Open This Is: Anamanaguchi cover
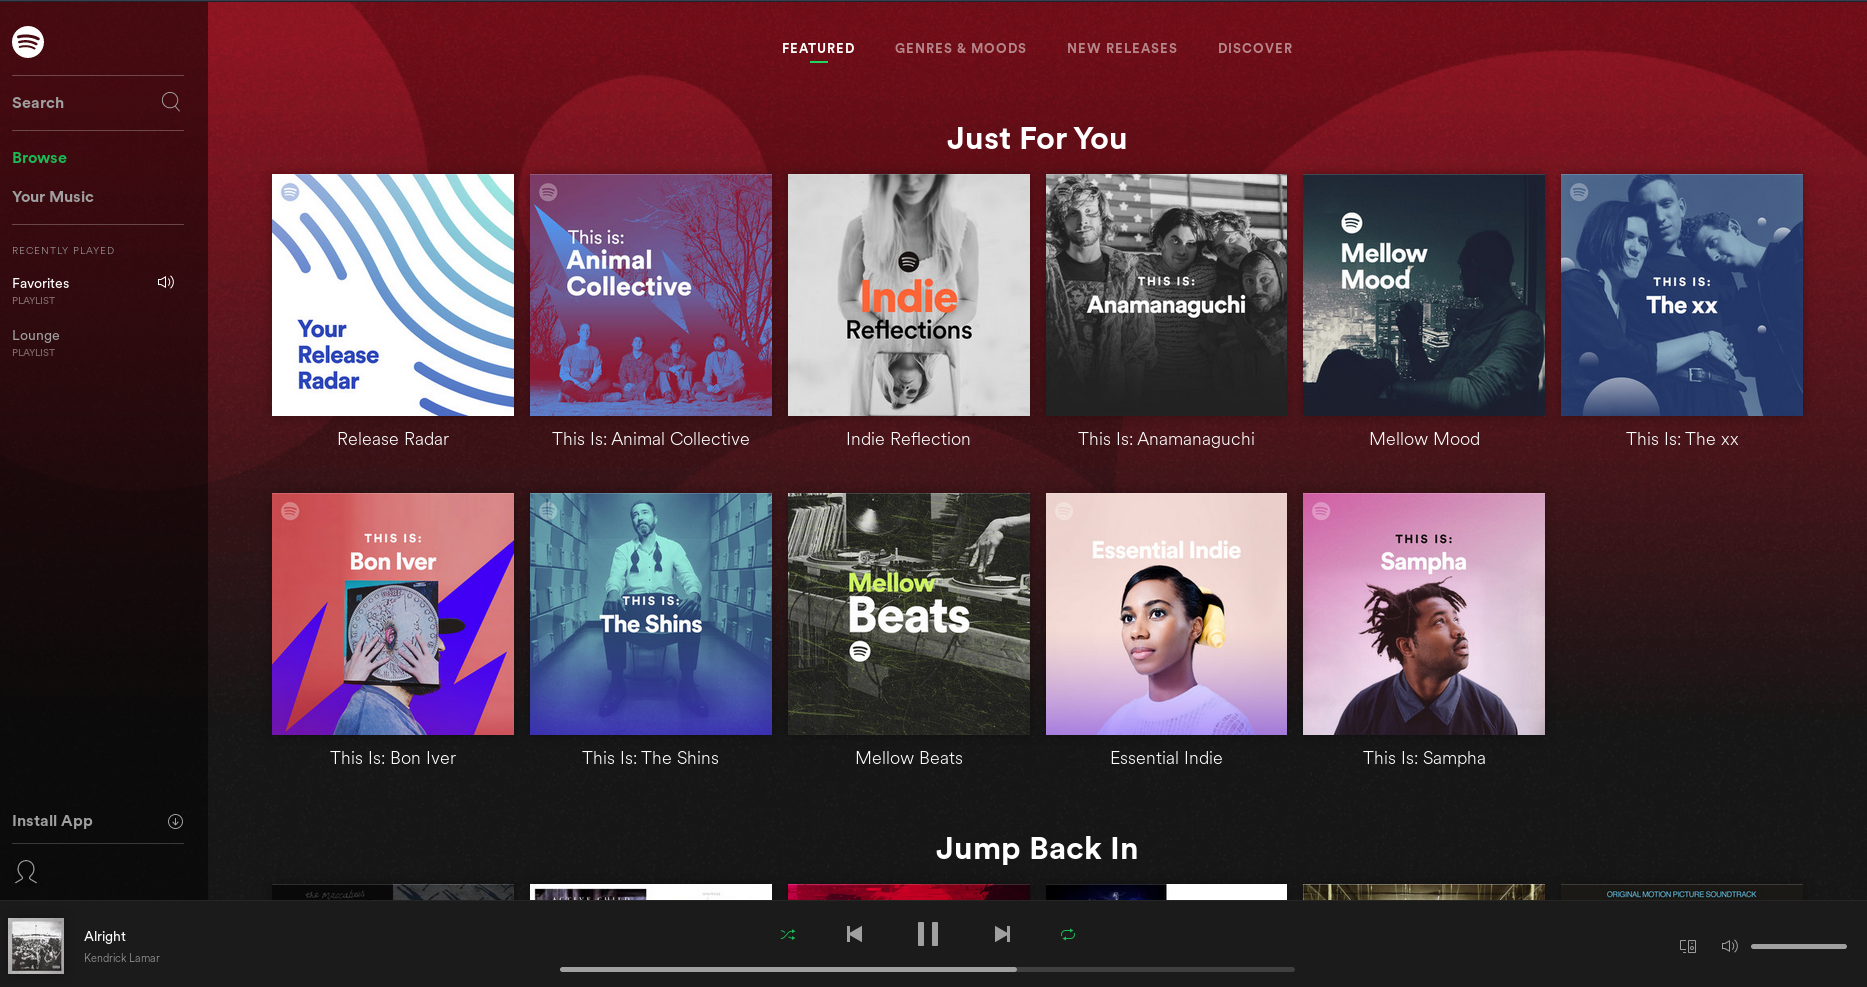 point(1166,295)
